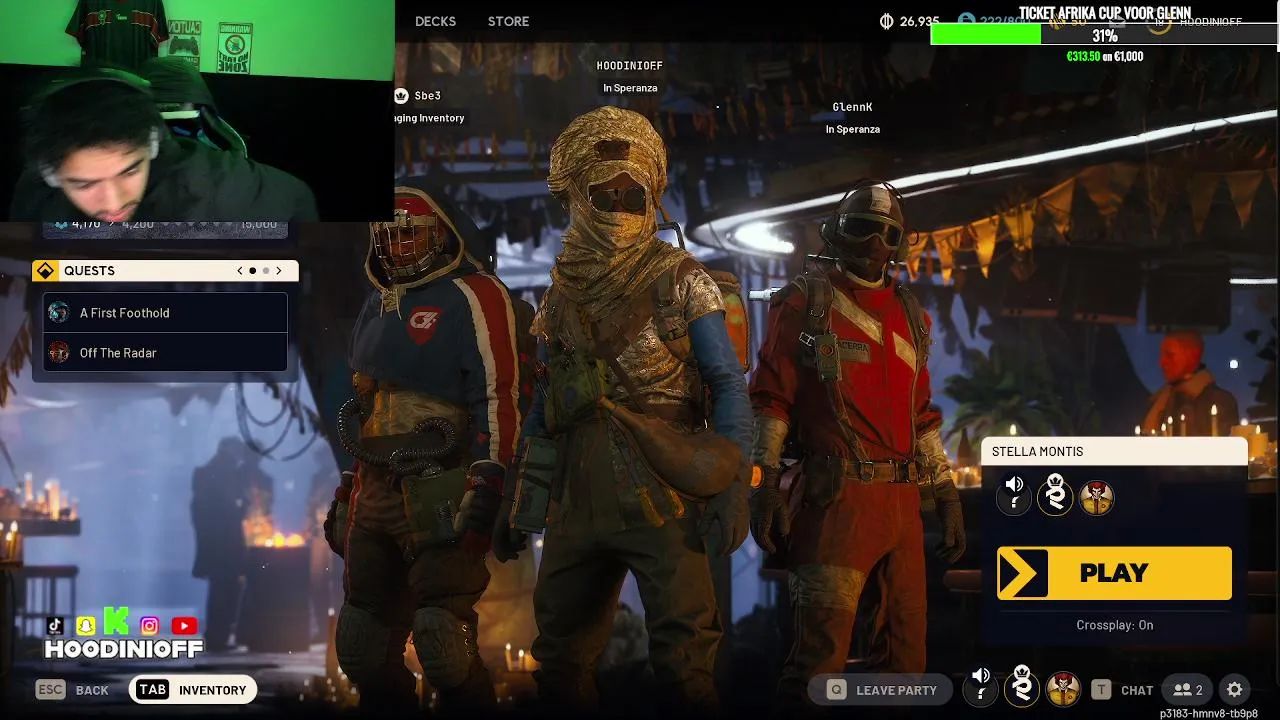Click the Off The Radar quest icon

pos(59,352)
